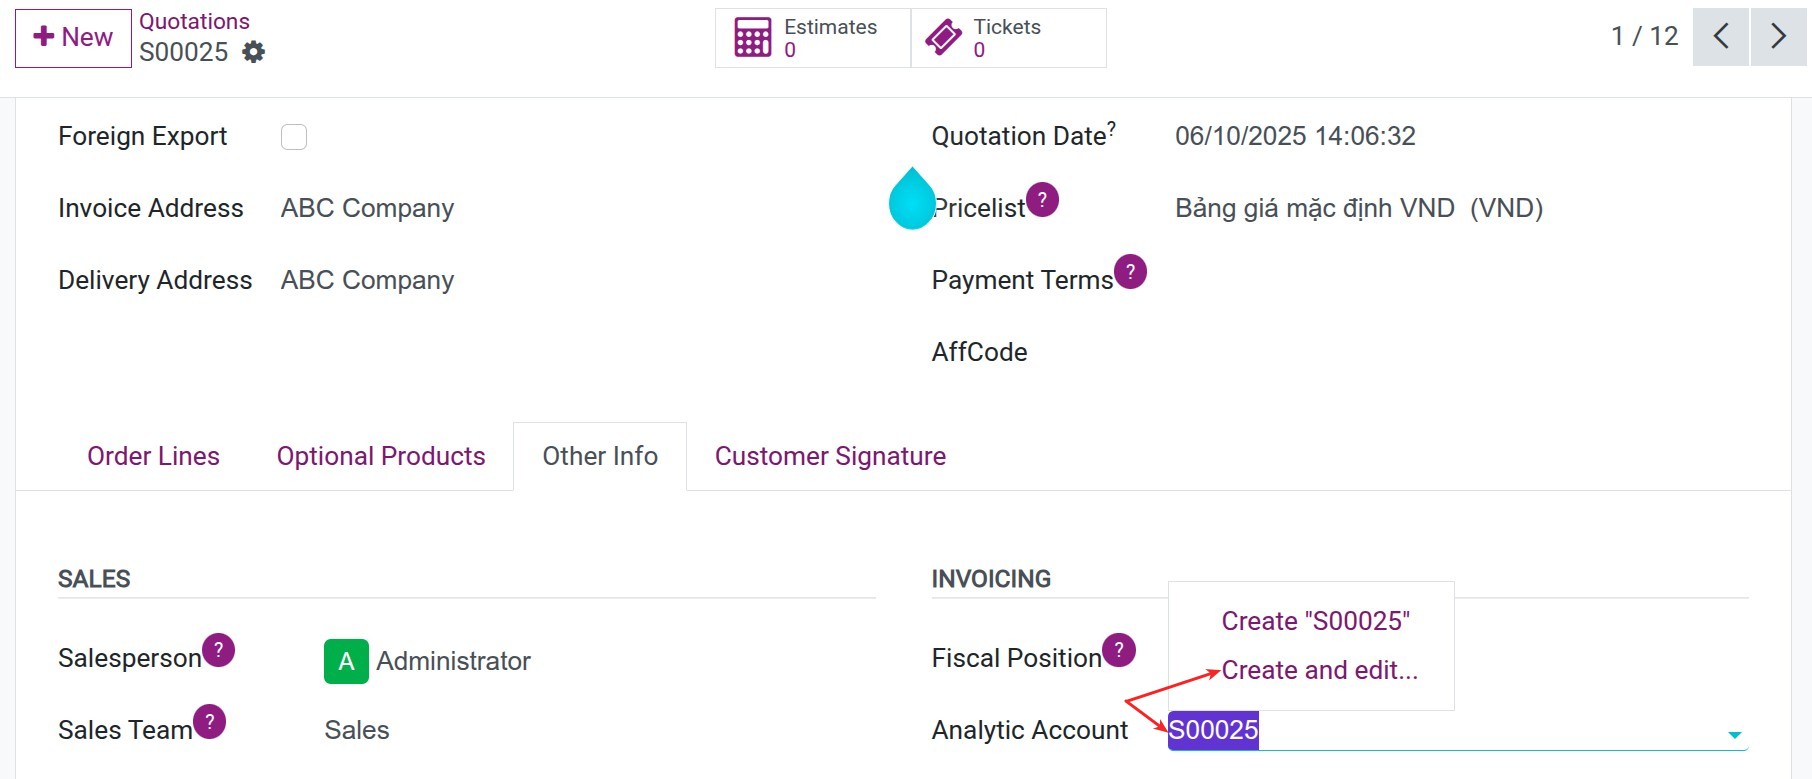The height and width of the screenshot is (779, 1812).
Task: Switch to the Optional Products tab
Action: 381,456
